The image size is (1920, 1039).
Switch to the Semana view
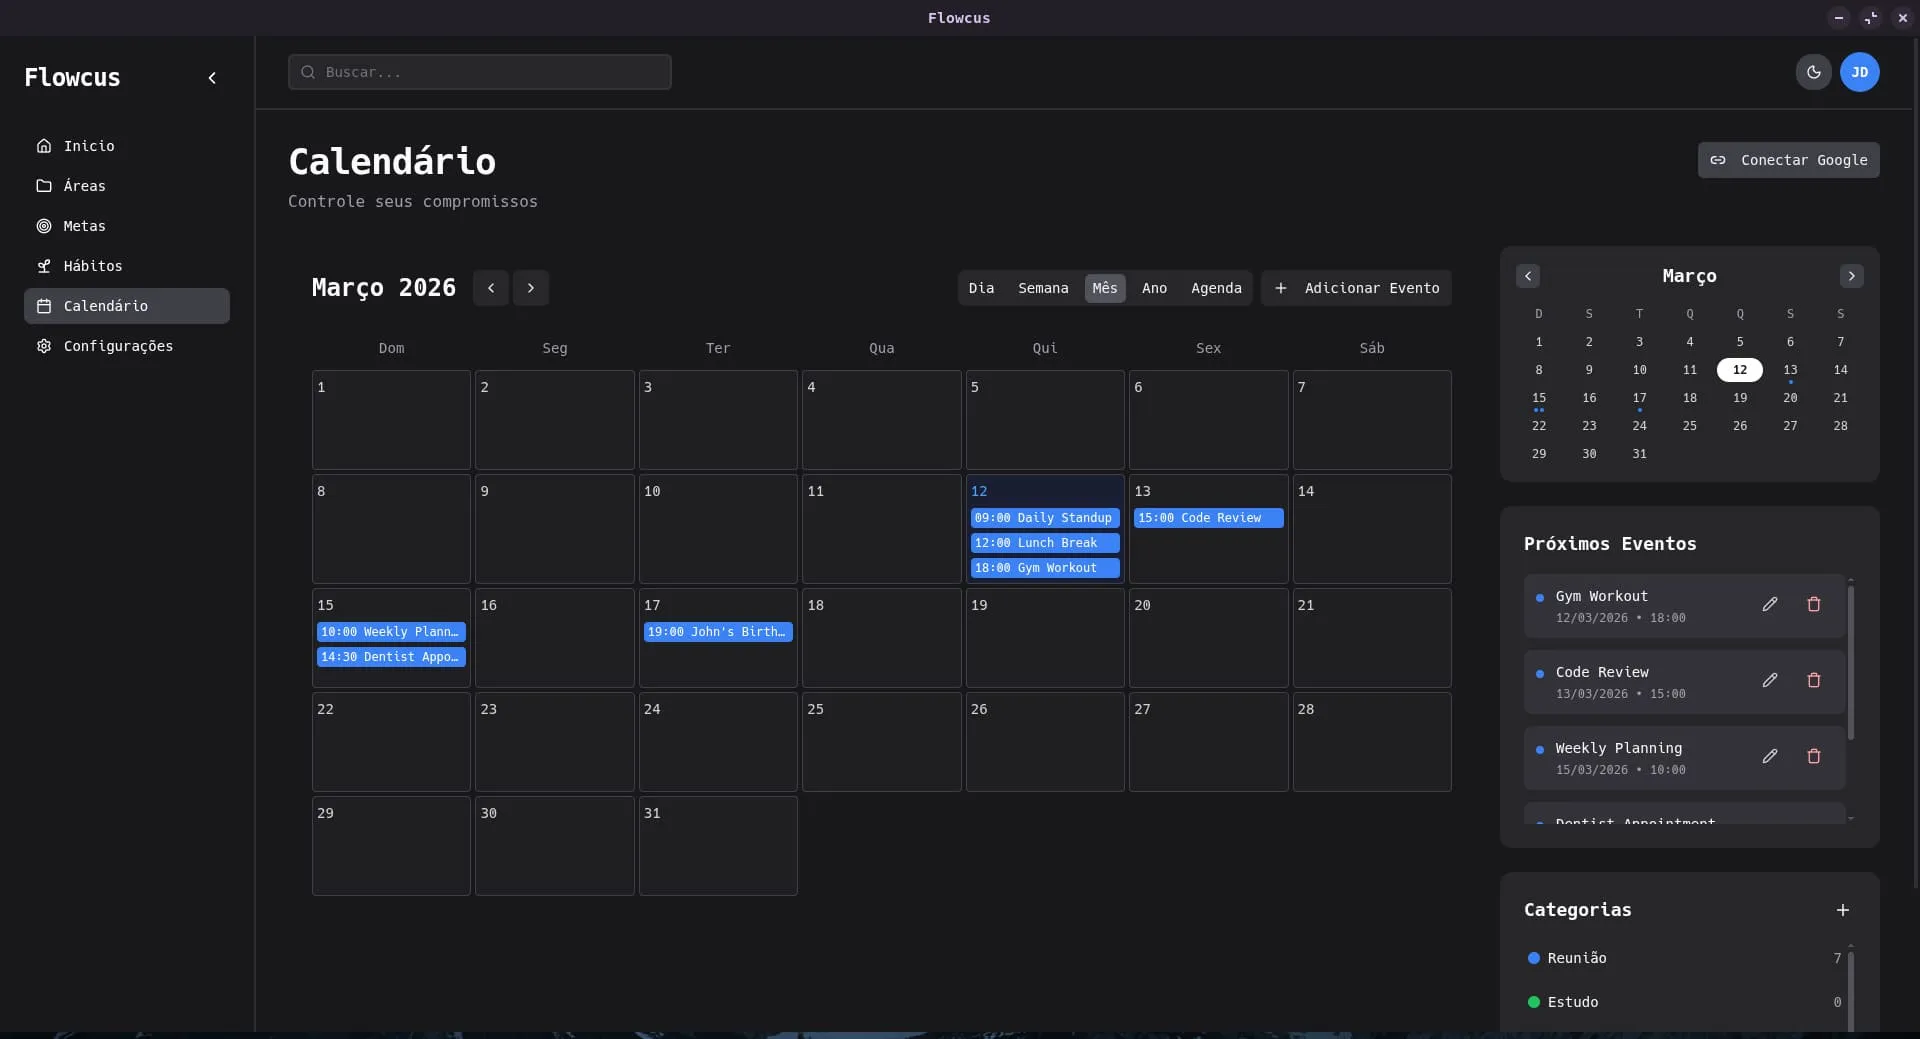pyautogui.click(x=1043, y=288)
